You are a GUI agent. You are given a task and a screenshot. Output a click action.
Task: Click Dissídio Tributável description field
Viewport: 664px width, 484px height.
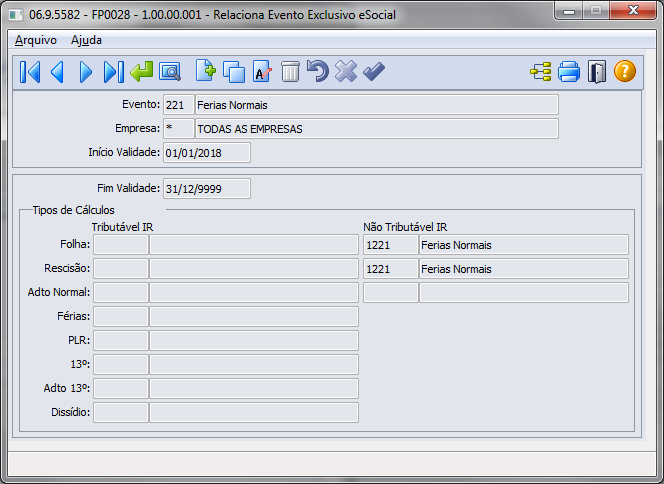[x=254, y=412]
